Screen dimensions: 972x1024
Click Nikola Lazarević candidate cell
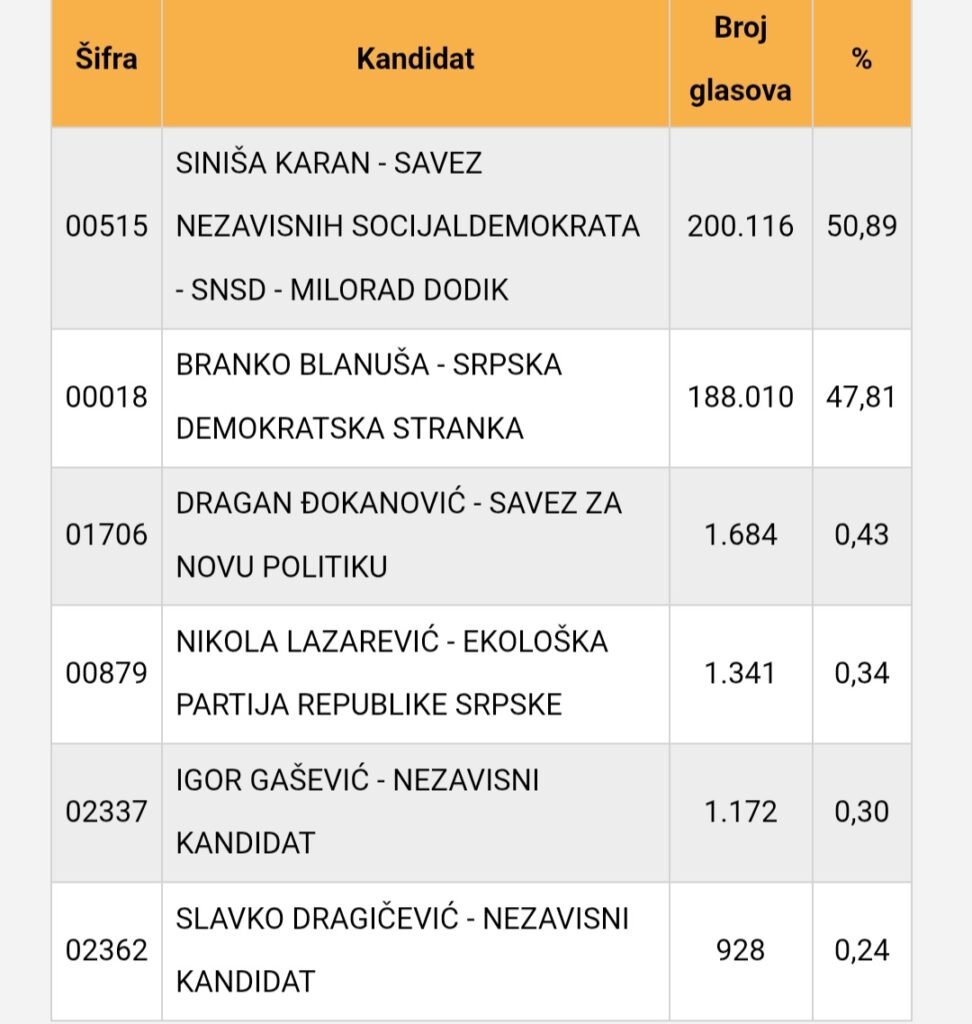[392, 673]
